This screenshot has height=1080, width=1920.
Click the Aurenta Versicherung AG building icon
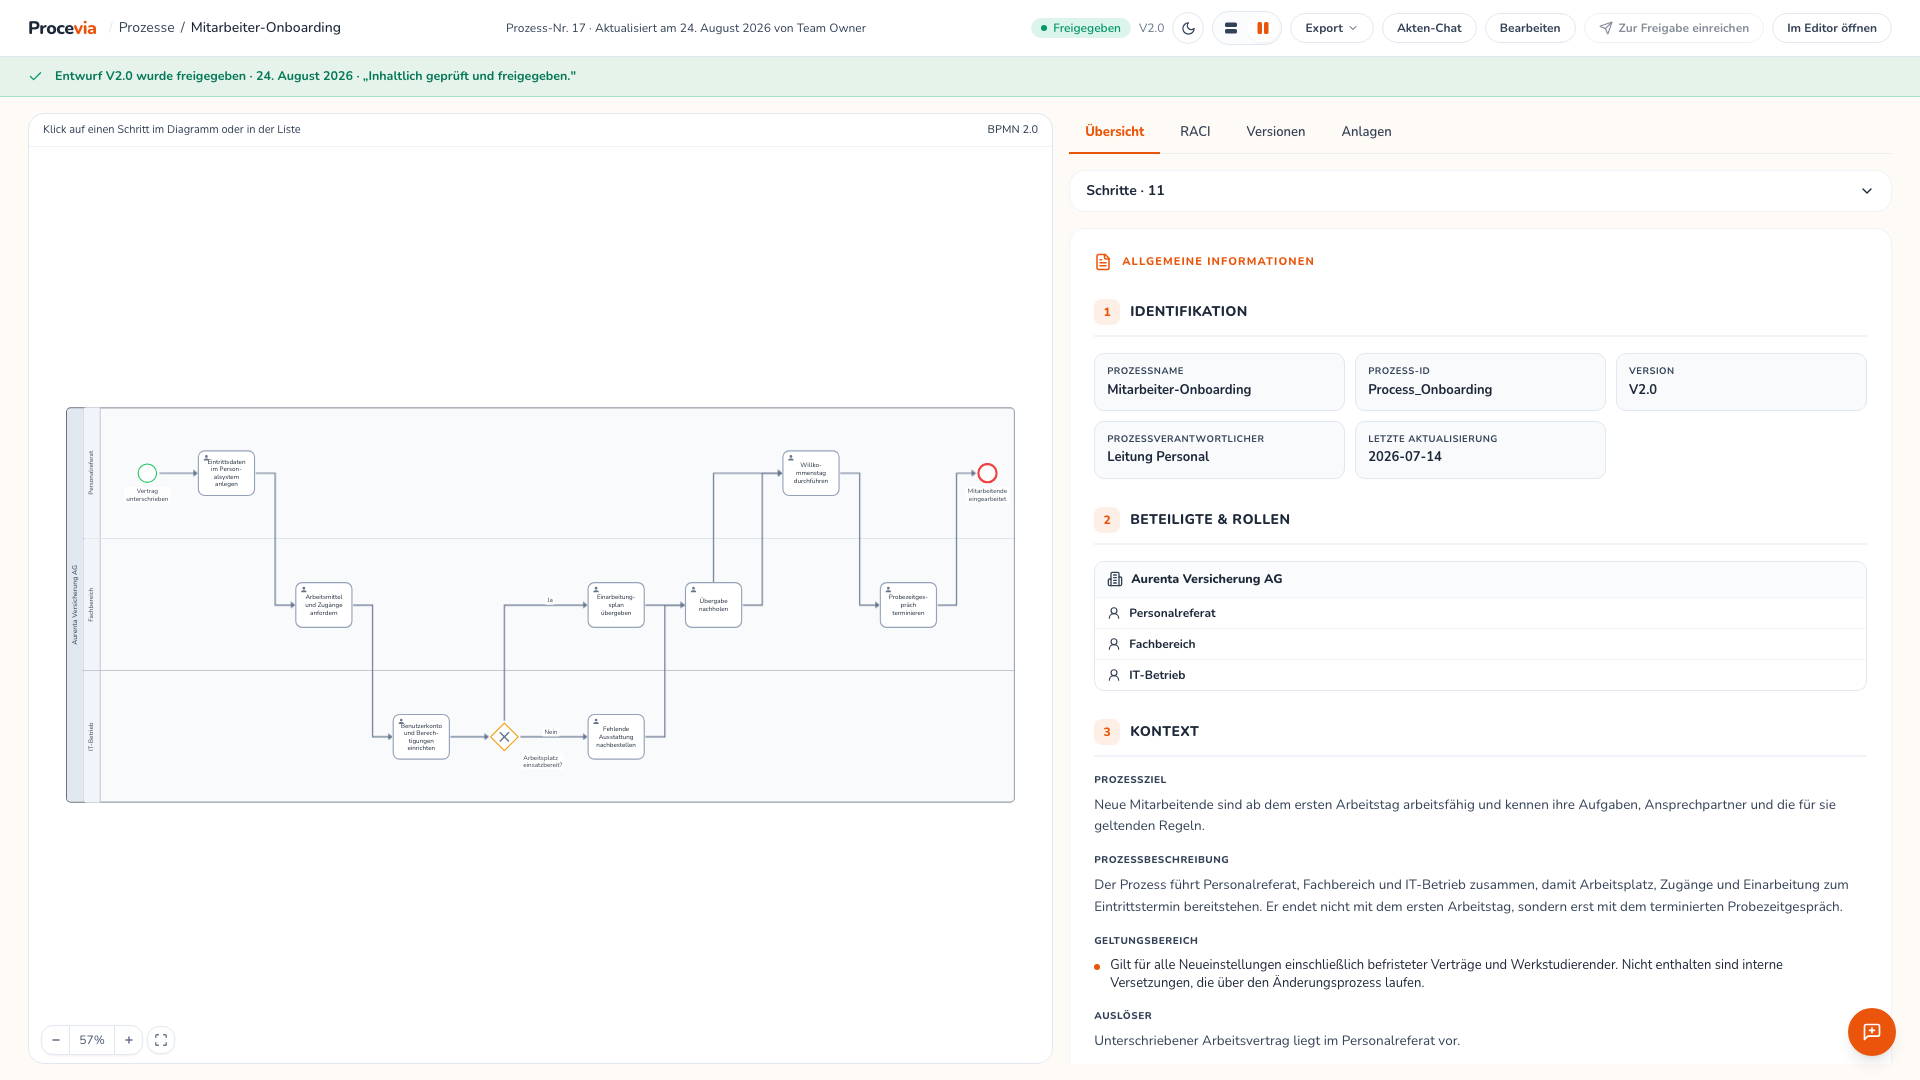pyautogui.click(x=1115, y=579)
